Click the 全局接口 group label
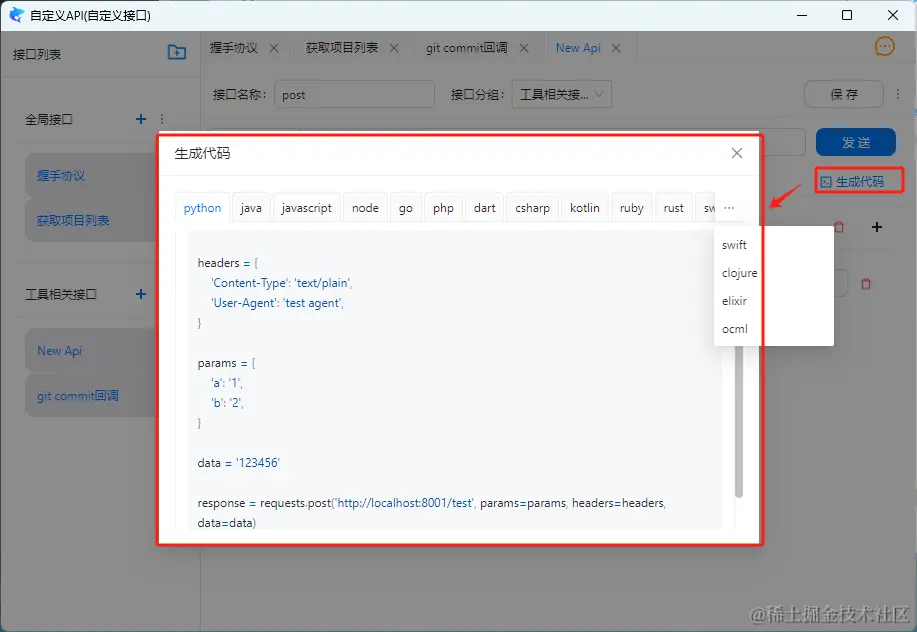 coord(49,120)
